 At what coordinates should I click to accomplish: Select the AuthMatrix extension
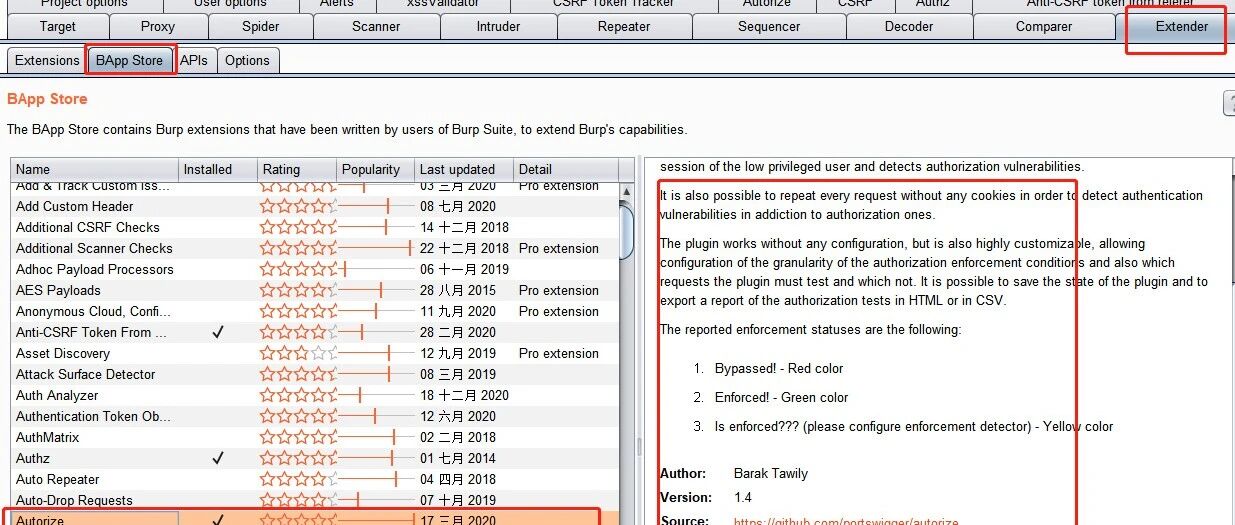[315, 437]
